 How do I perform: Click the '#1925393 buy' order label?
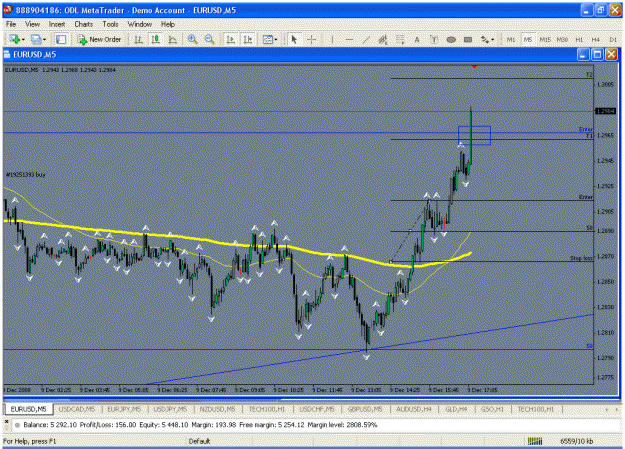(x=26, y=175)
